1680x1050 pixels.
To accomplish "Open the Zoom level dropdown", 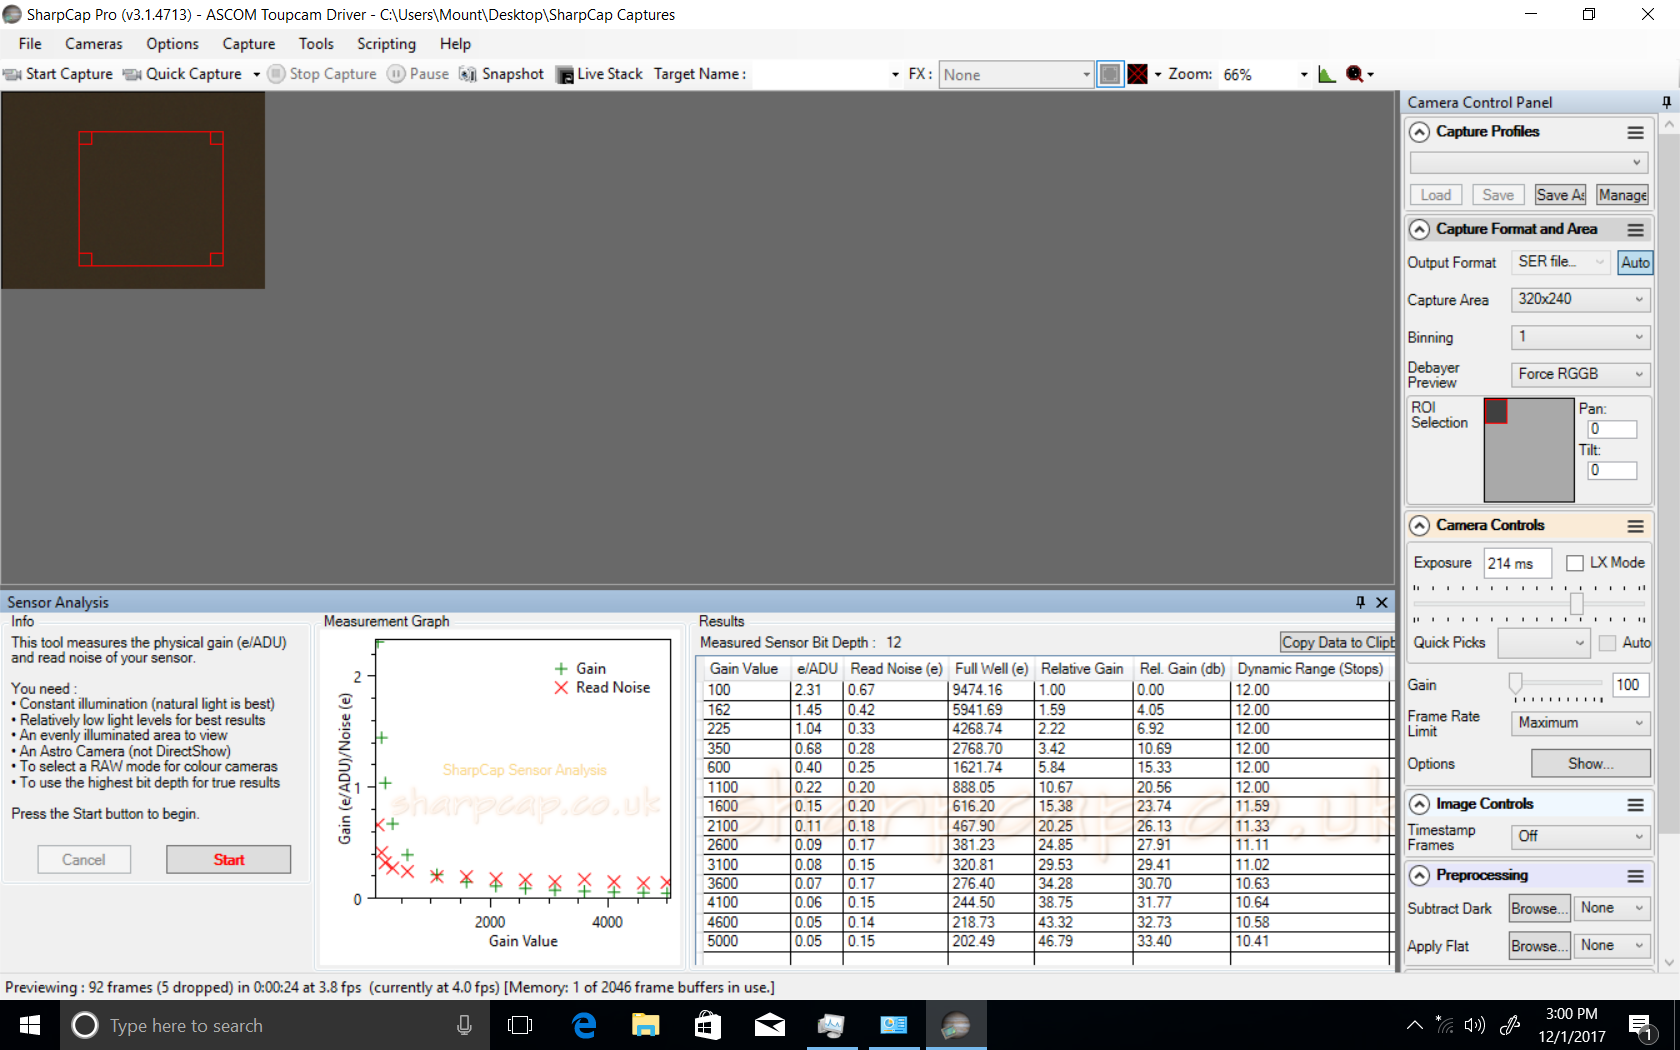I will click(1303, 75).
